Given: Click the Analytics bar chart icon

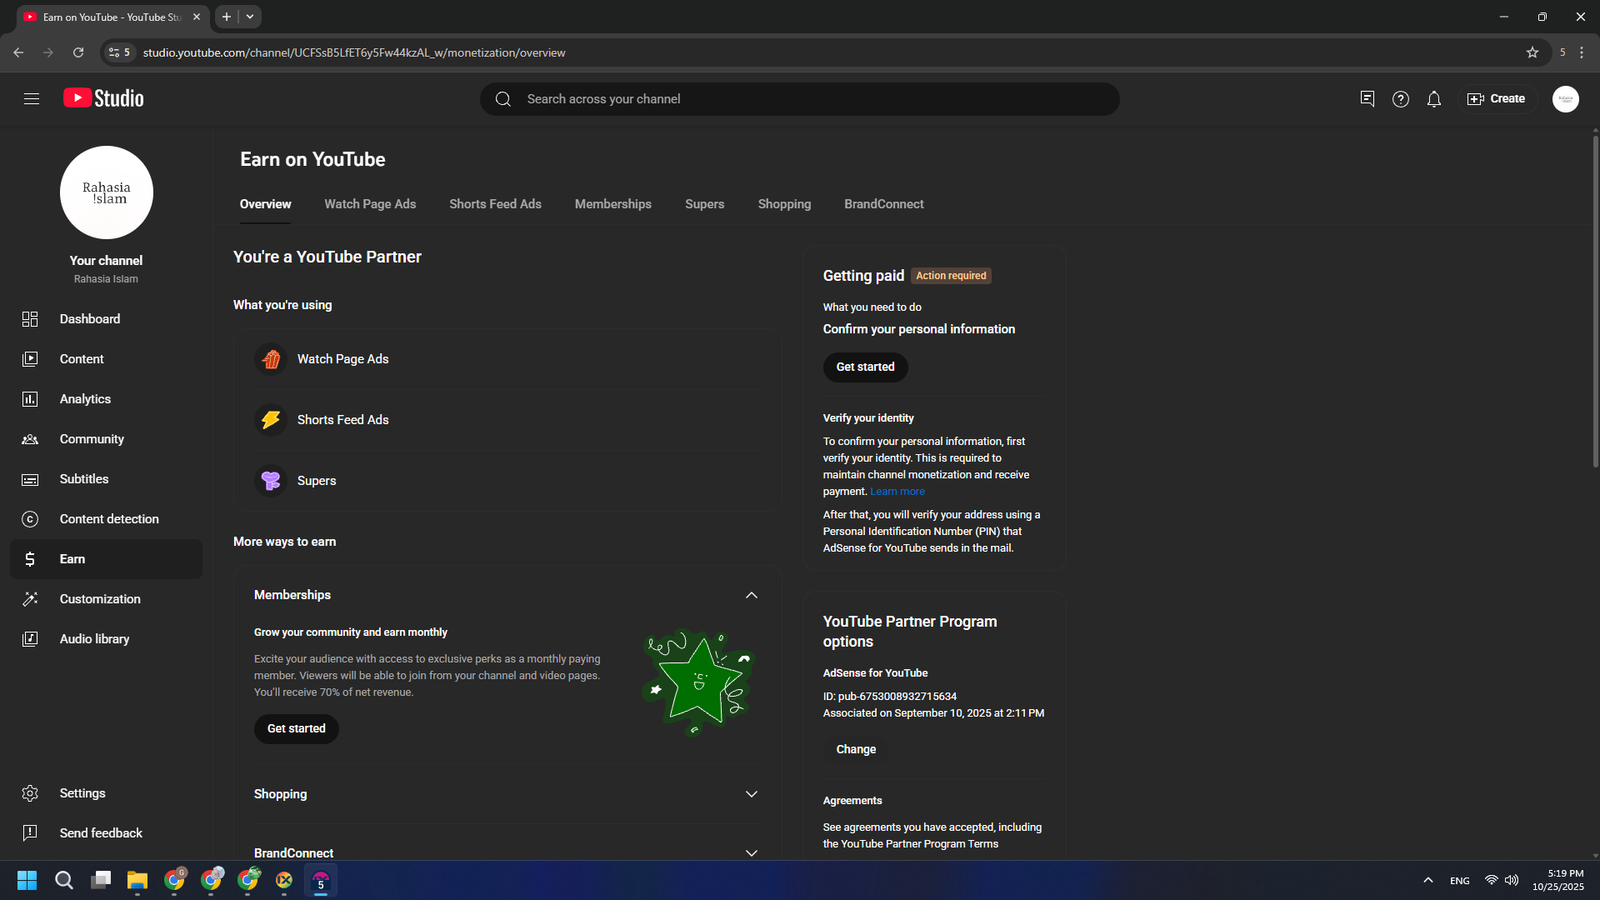Looking at the screenshot, I should (30, 399).
